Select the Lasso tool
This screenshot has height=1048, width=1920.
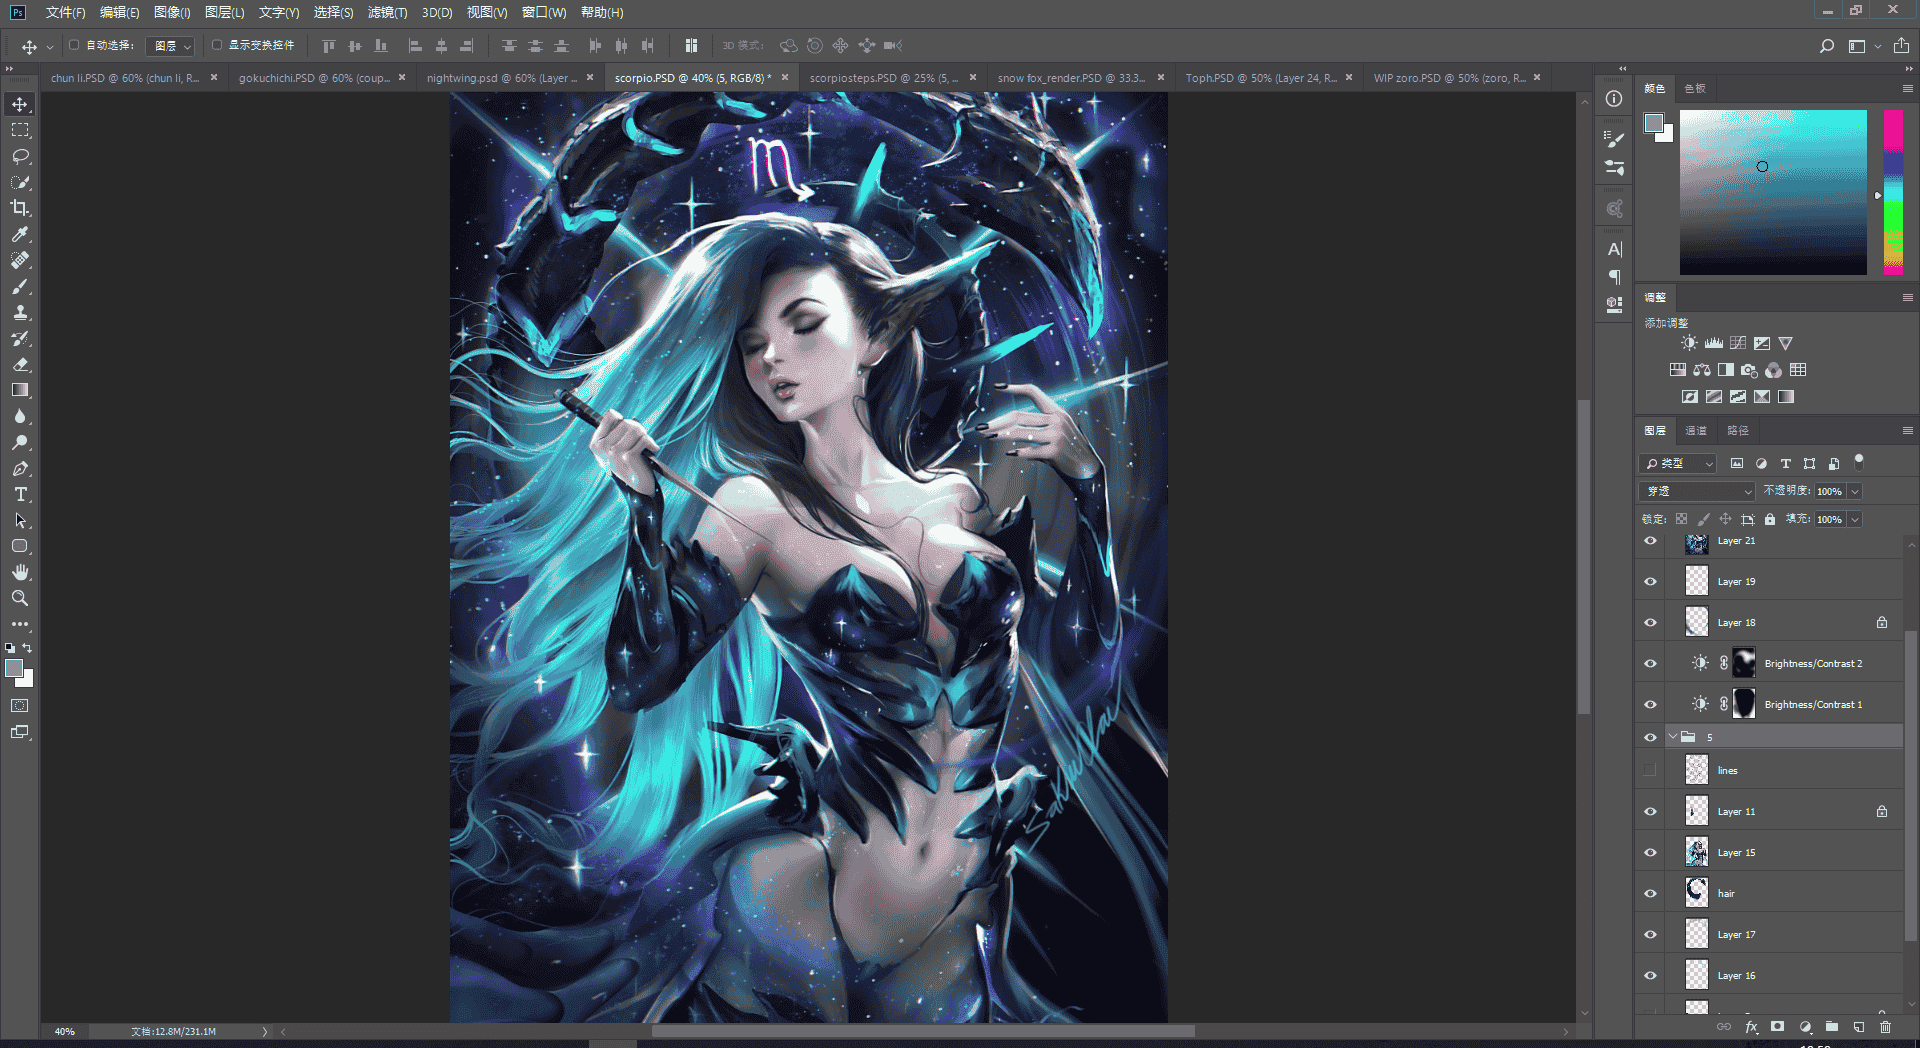coord(20,156)
